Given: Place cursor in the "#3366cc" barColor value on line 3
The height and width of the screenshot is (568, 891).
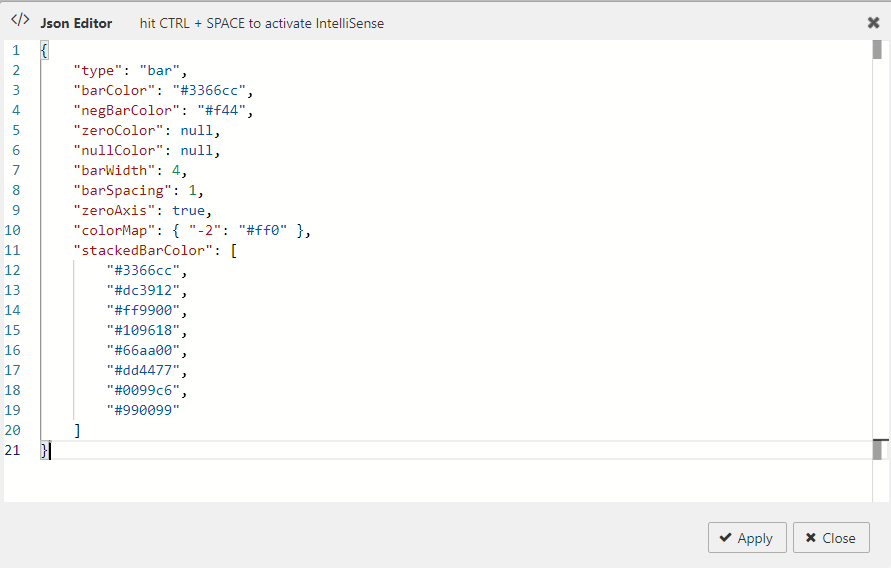Looking at the screenshot, I should coord(212,90).
